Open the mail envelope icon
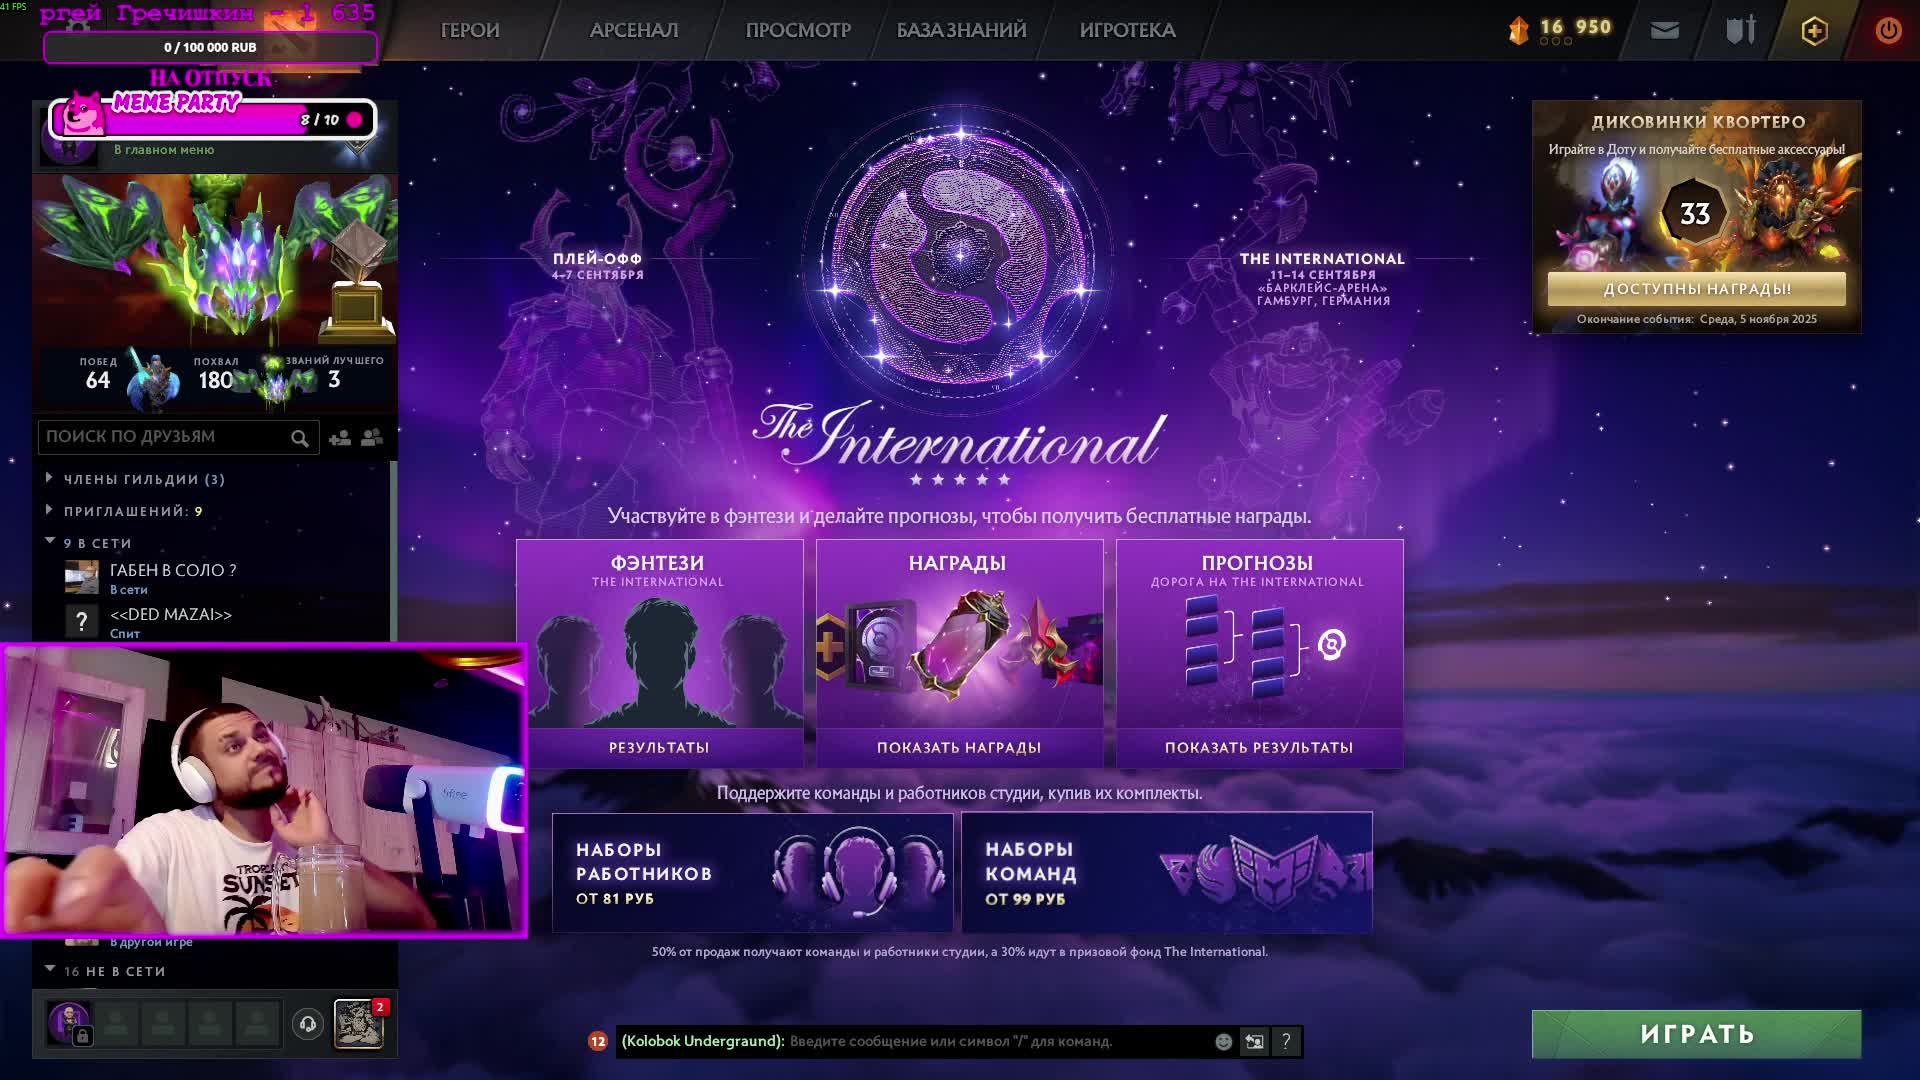 coord(1664,31)
